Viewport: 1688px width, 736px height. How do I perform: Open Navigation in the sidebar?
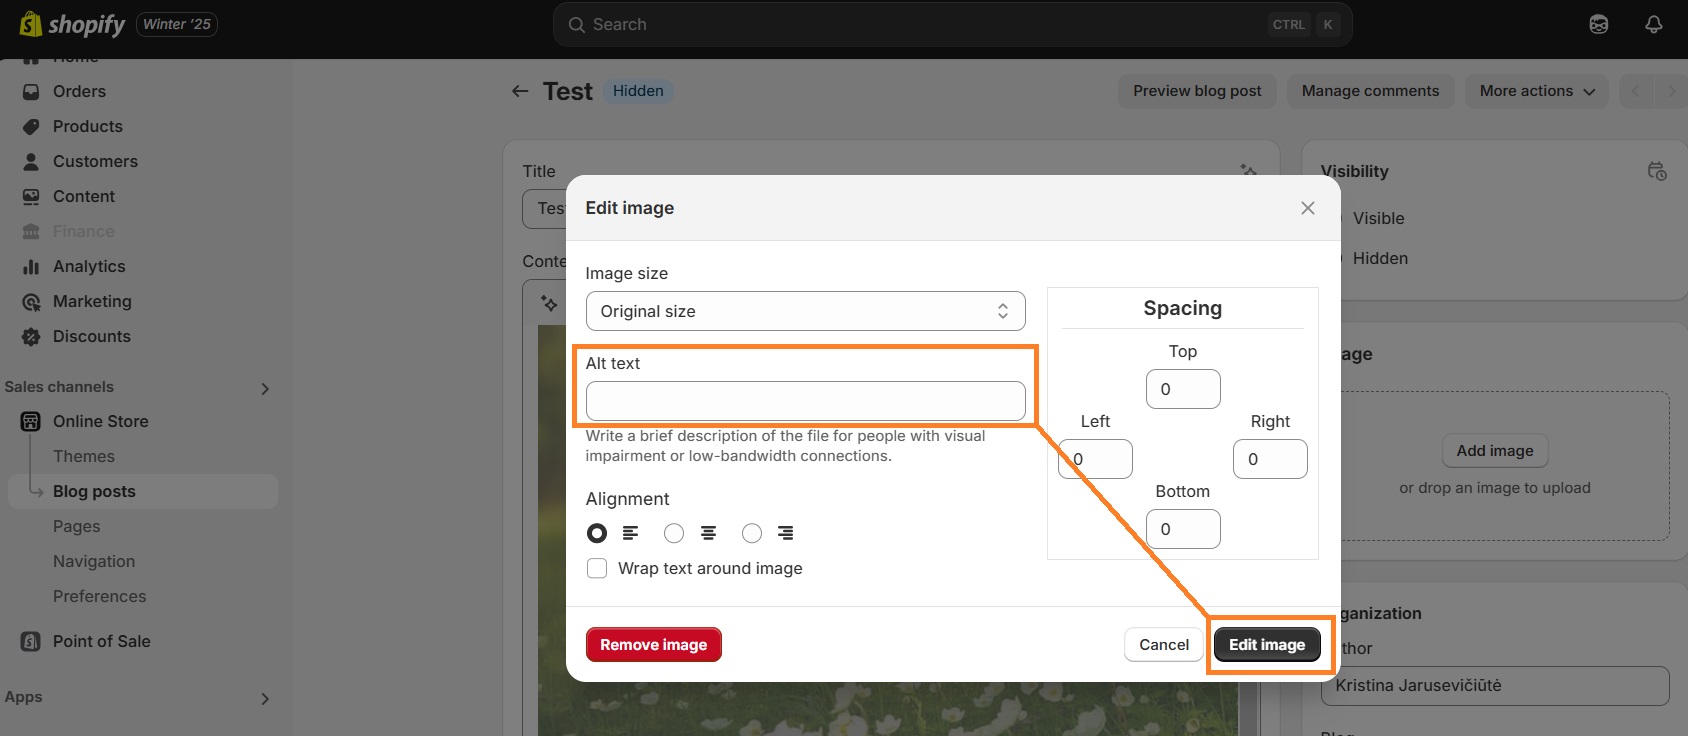pos(94,561)
